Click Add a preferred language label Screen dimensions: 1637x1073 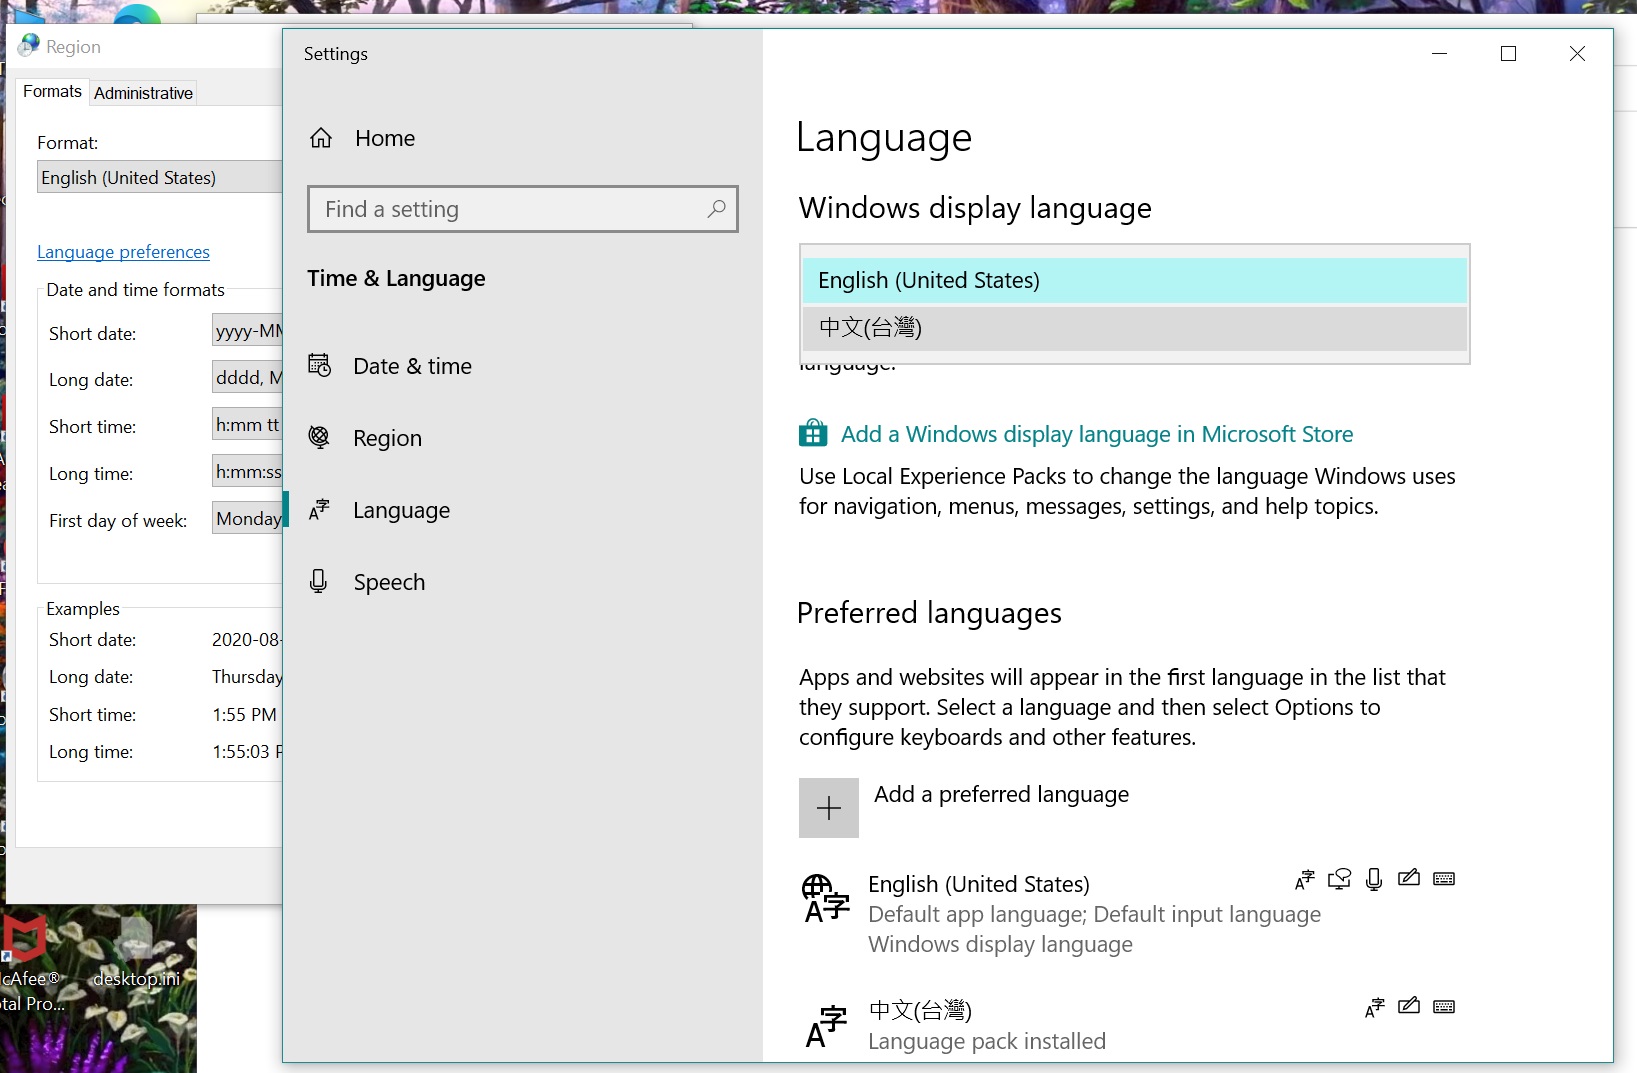[1001, 794]
